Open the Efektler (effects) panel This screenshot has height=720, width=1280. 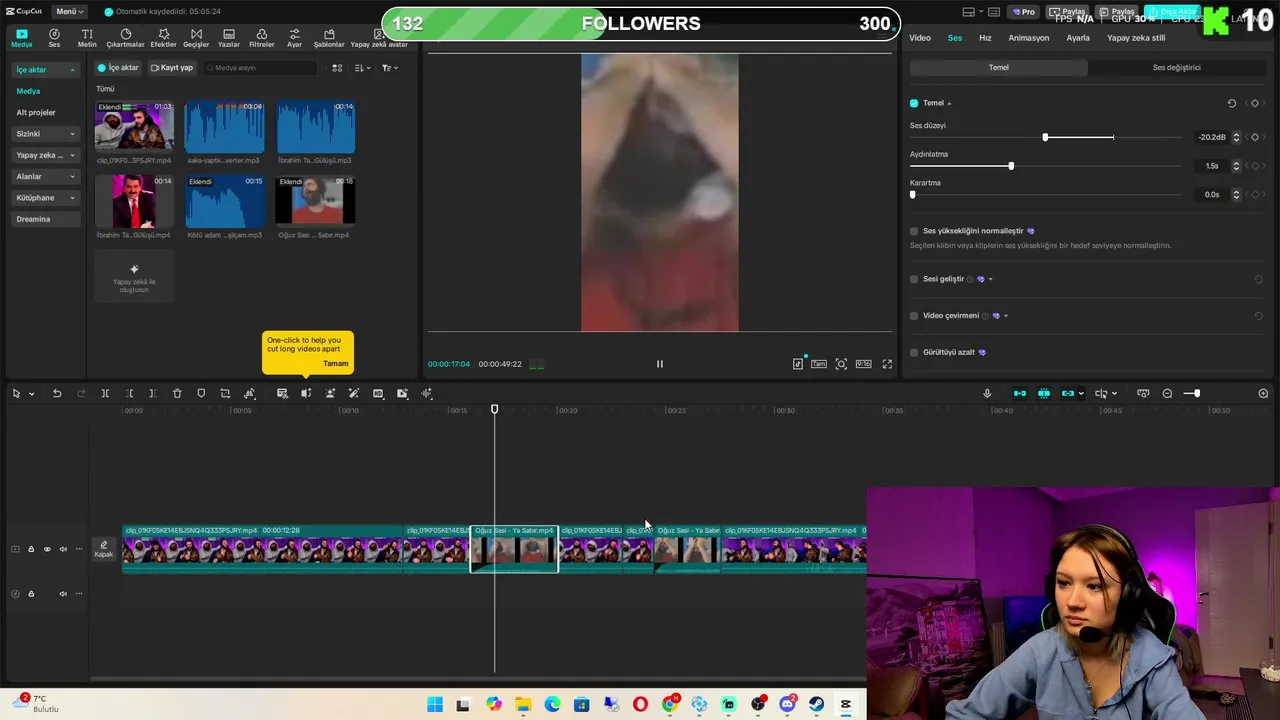[x=163, y=38]
